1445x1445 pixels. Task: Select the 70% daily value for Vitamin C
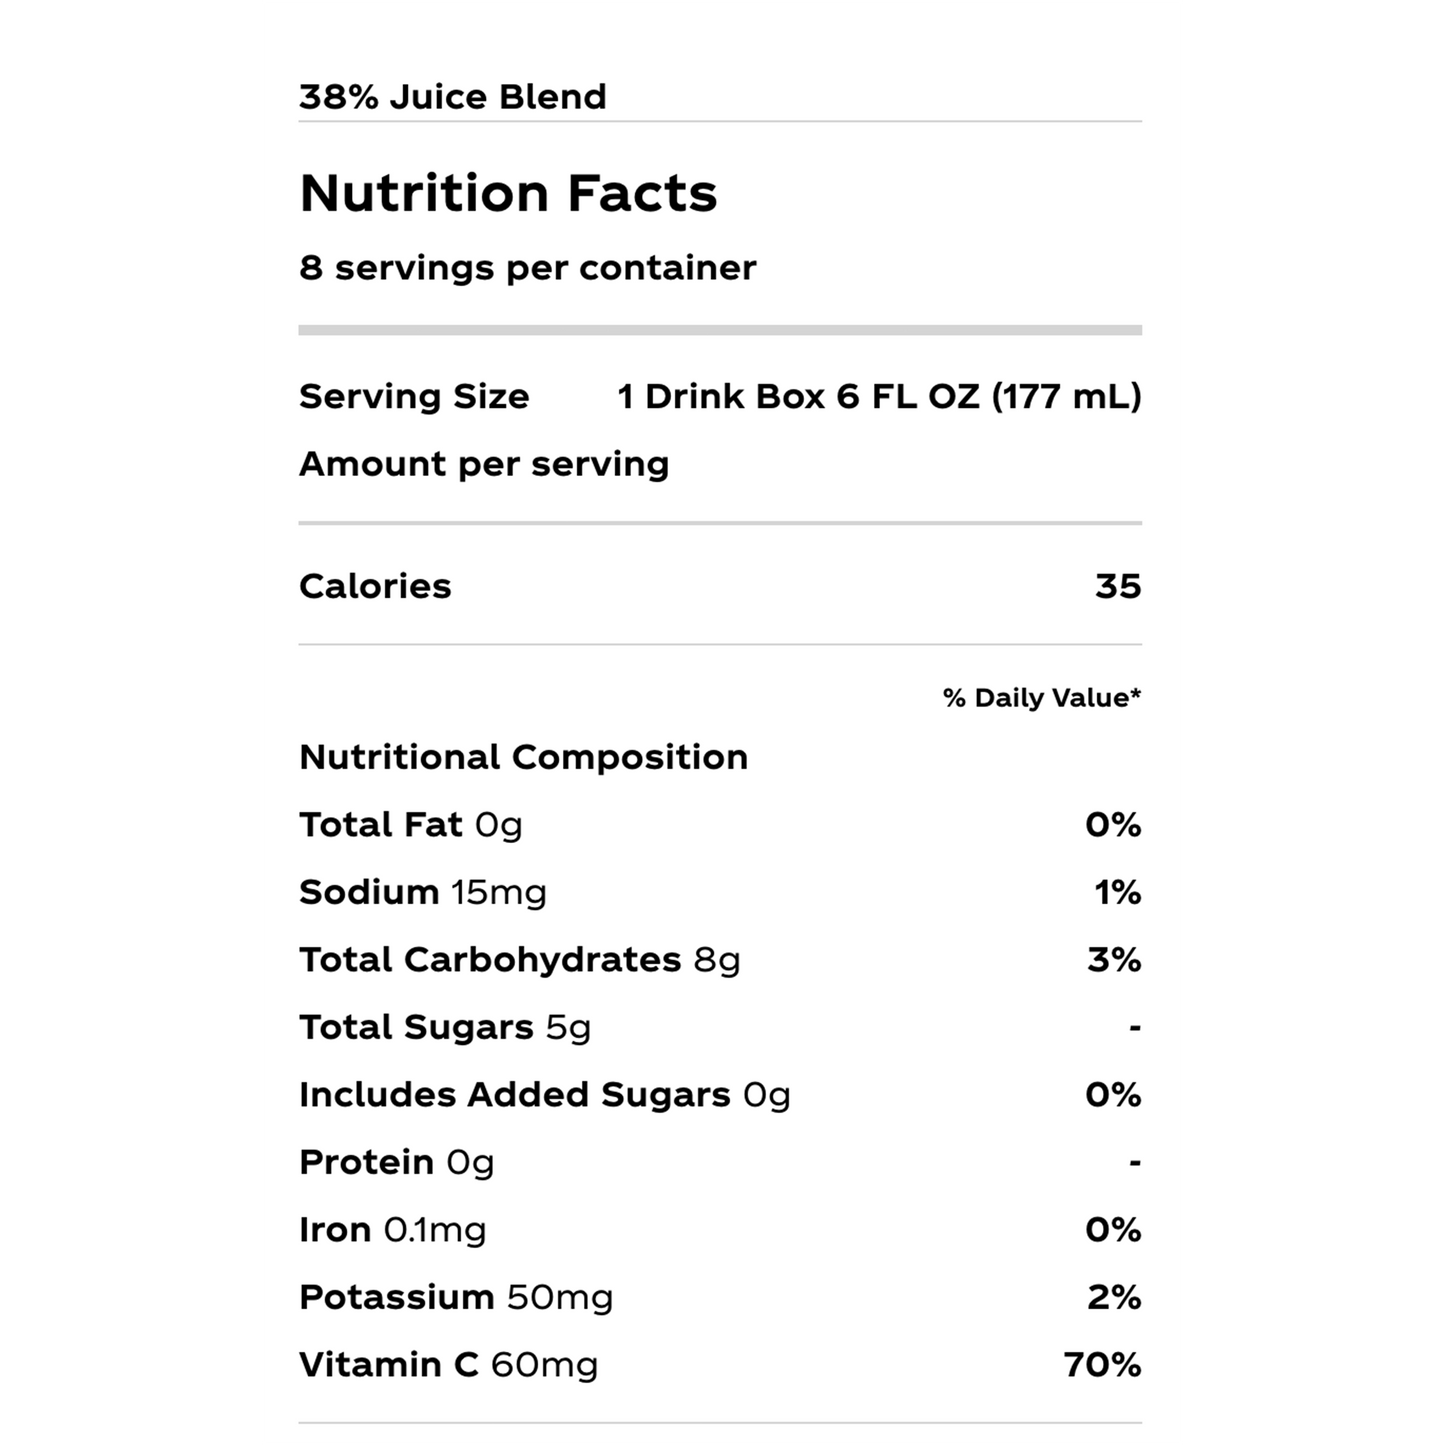click(1102, 1365)
